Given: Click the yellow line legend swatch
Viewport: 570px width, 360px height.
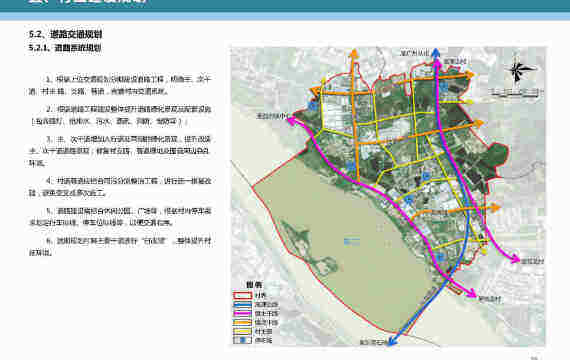Looking at the screenshot, I should click(242, 331).
